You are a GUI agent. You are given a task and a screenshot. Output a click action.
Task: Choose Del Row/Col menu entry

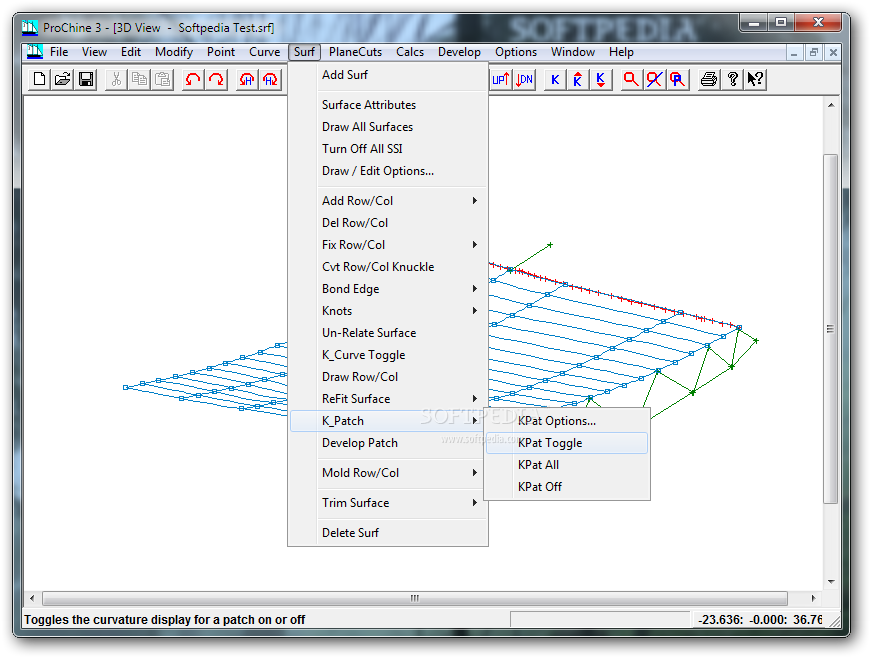388,223
